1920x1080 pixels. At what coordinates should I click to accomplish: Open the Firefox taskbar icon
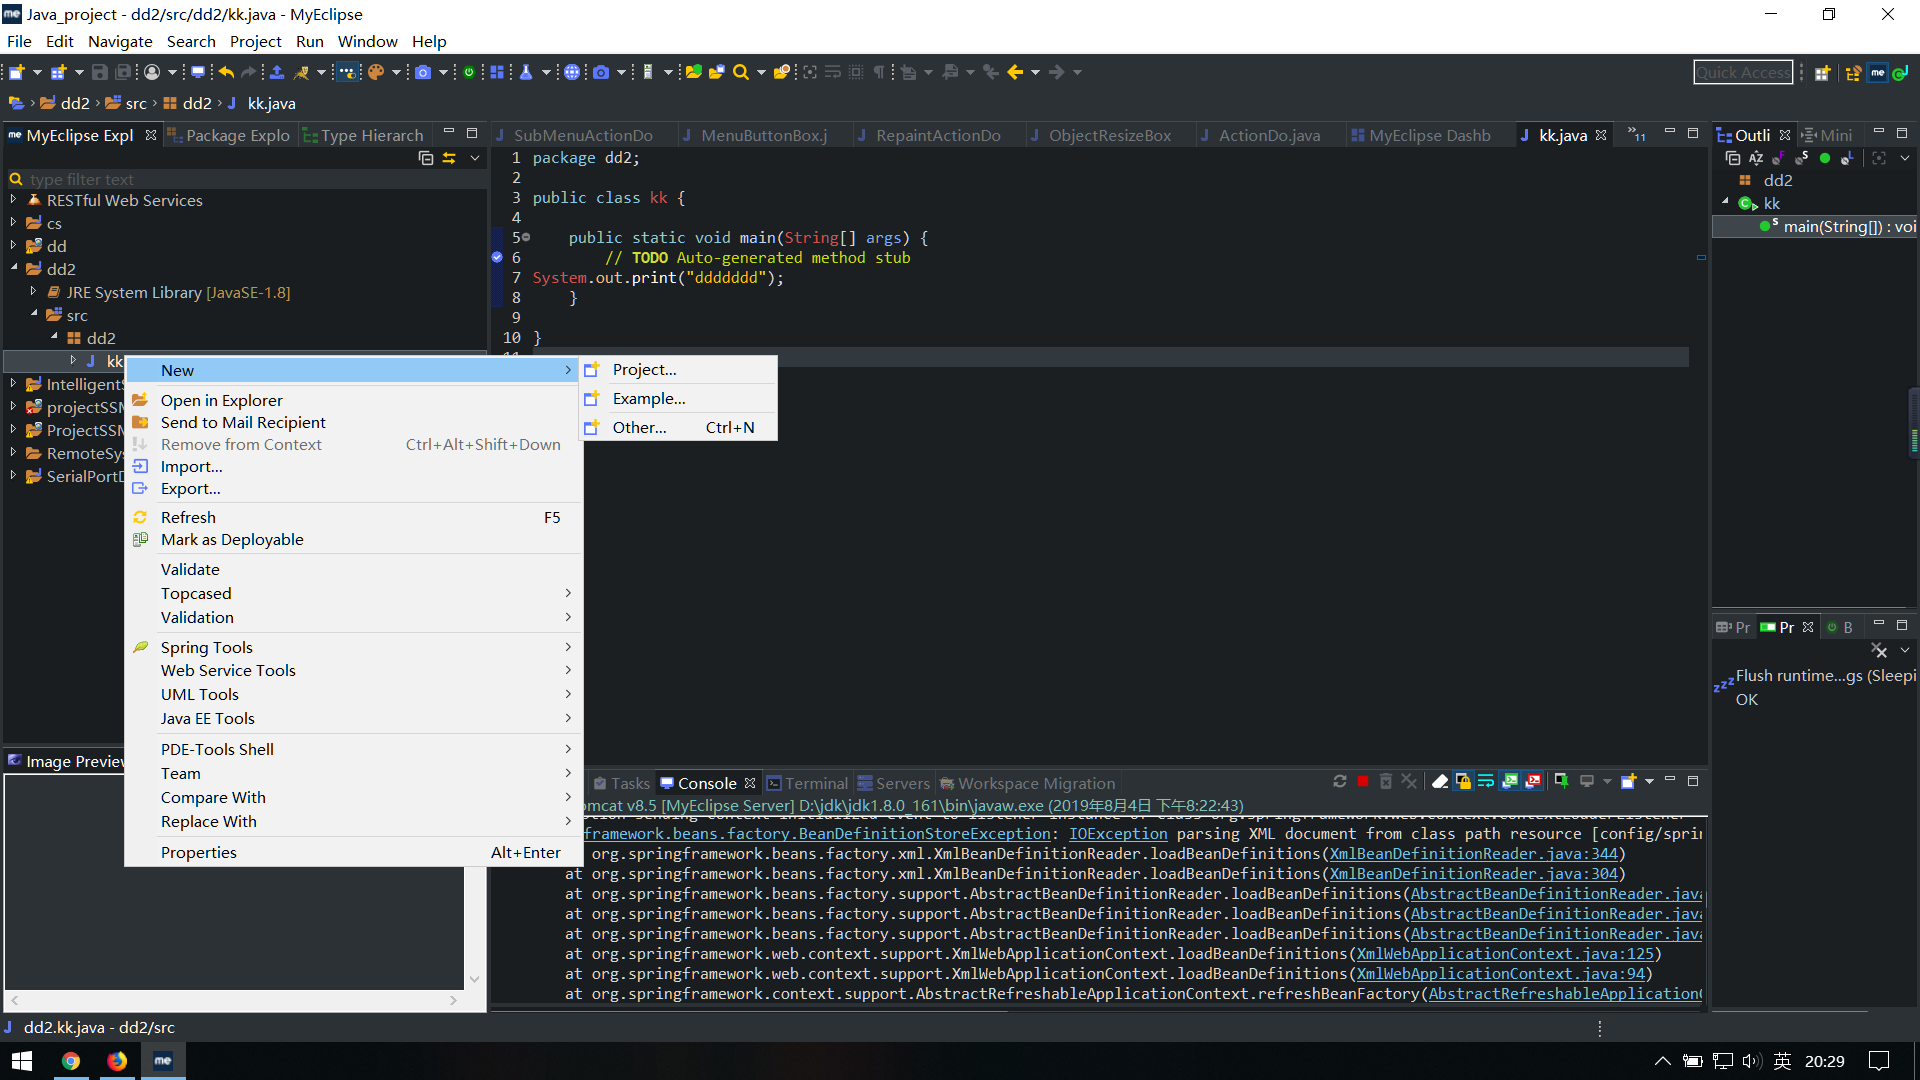(117, 1061)
